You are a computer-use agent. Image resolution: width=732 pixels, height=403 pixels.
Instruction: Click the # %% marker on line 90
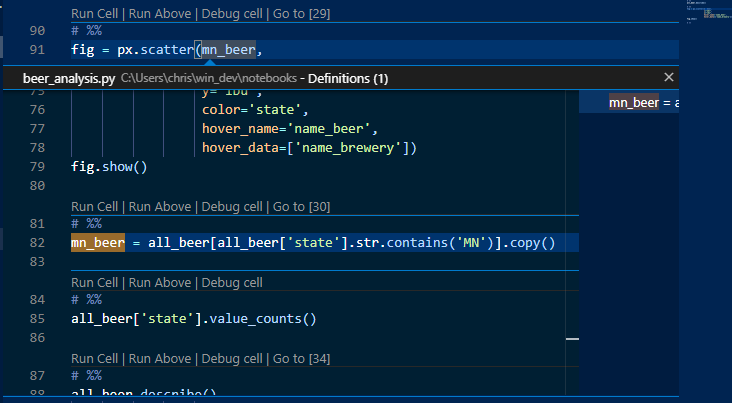86,30
